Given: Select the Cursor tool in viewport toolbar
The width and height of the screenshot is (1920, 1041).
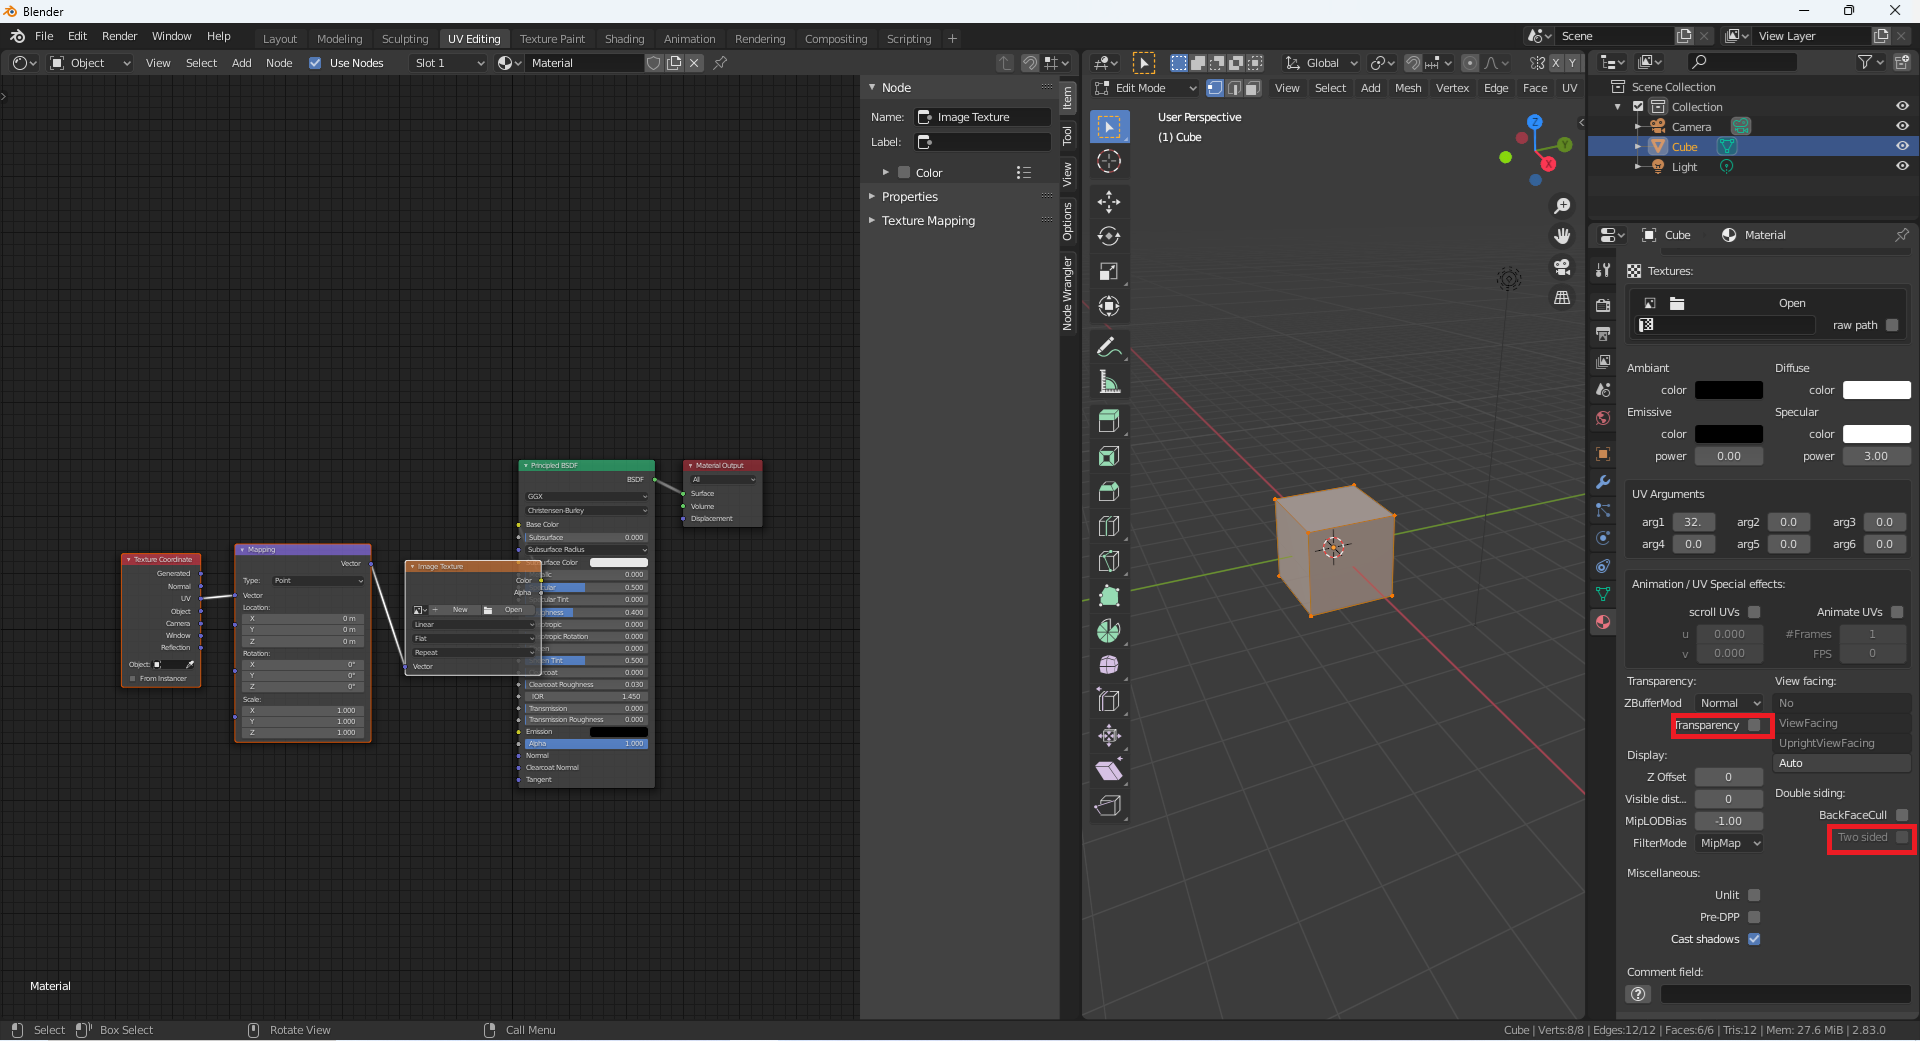Looking at the screenshot, I should (x=1109, y=161).
